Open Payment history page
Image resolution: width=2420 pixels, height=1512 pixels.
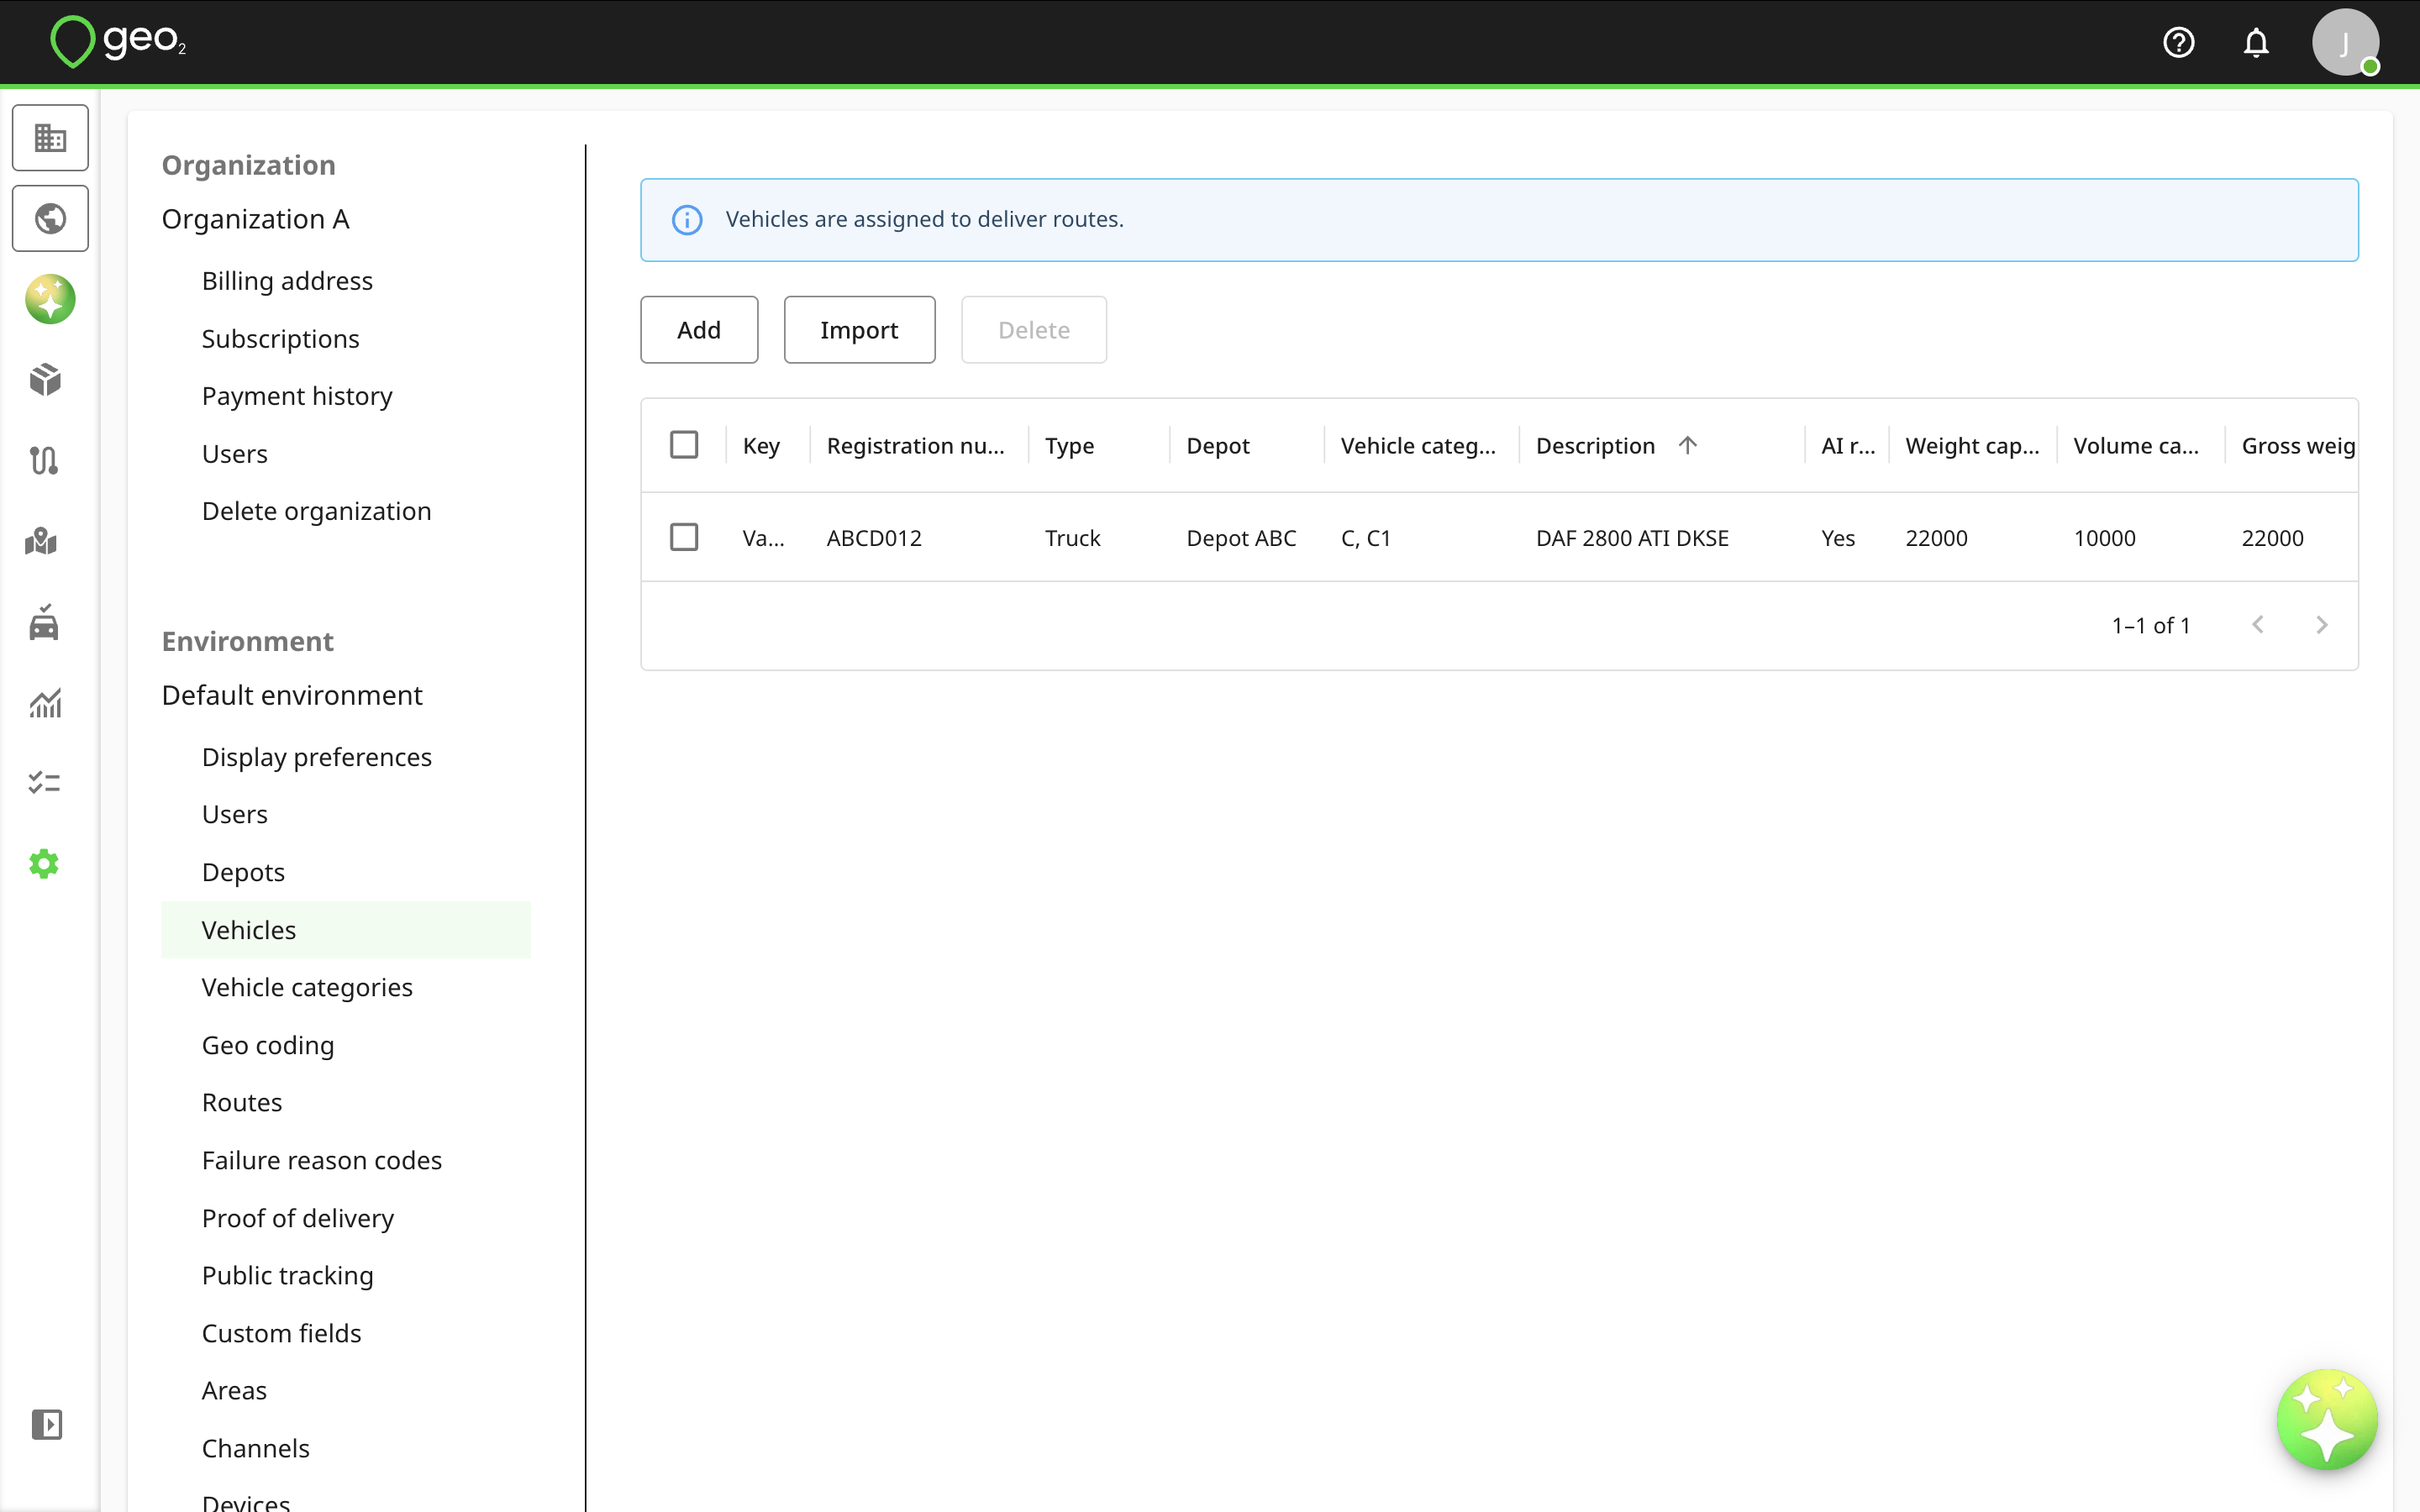tap(297, 396)
